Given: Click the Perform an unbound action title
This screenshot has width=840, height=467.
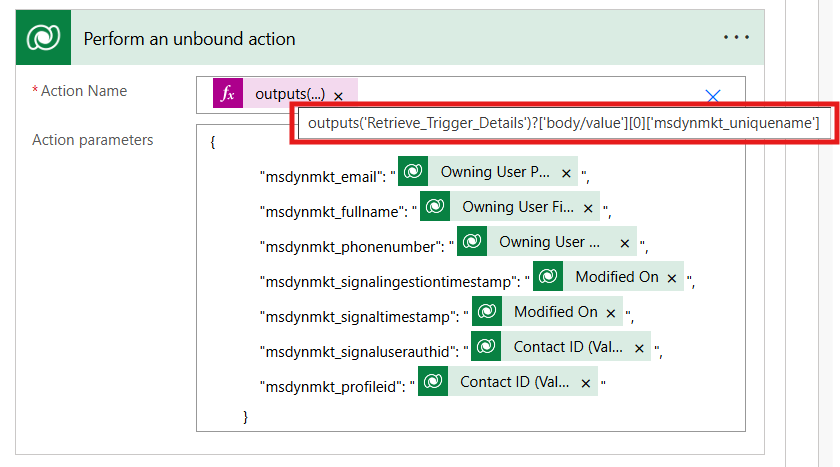Looking at the screenshot, I should pos(189,39).
